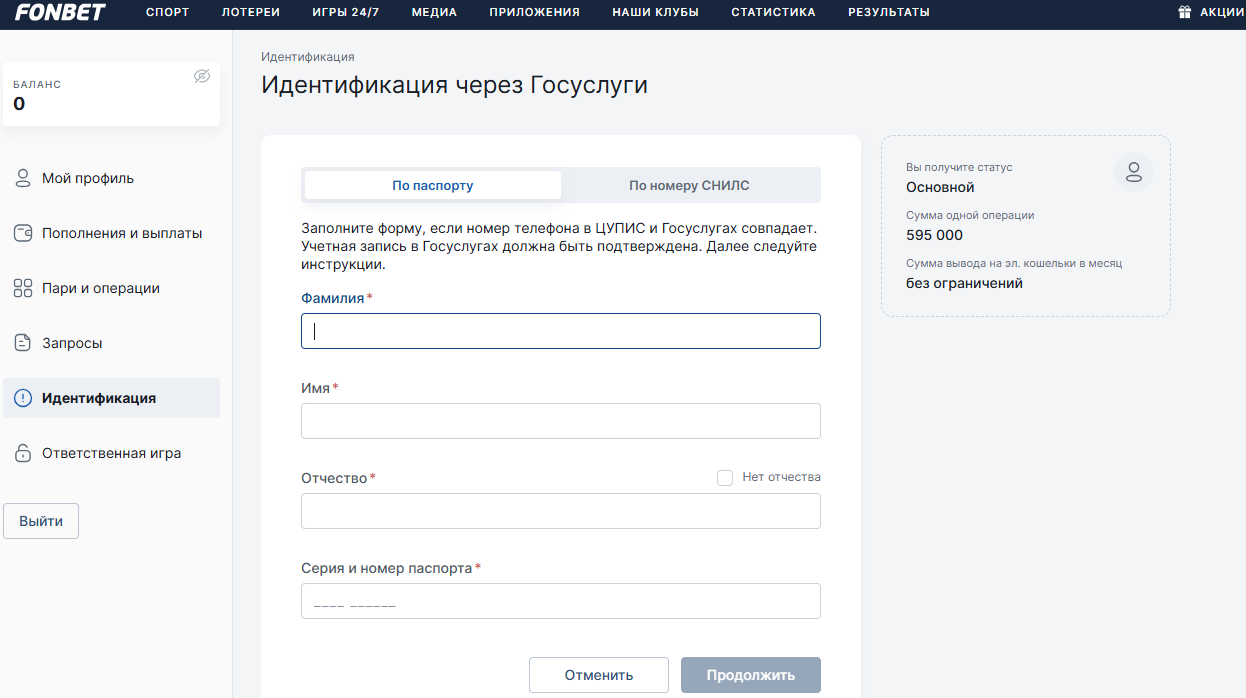Click the Идентификация breadcrumb above the title
1246x698 pixels.
point(308,57)
